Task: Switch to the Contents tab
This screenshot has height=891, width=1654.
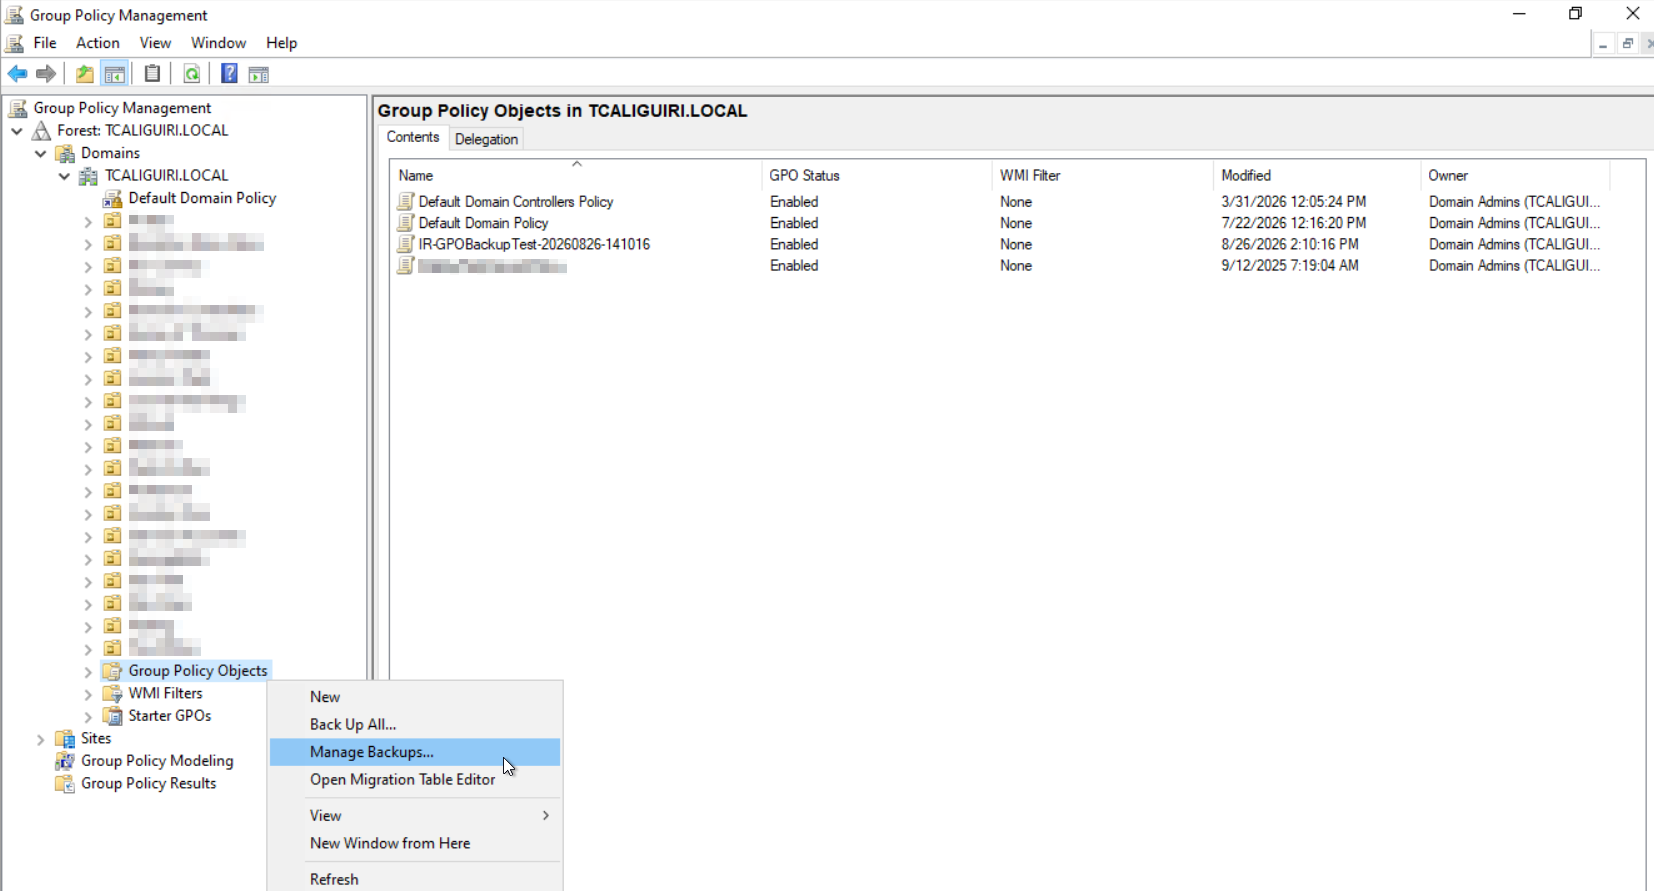Action: pos(413,137)
